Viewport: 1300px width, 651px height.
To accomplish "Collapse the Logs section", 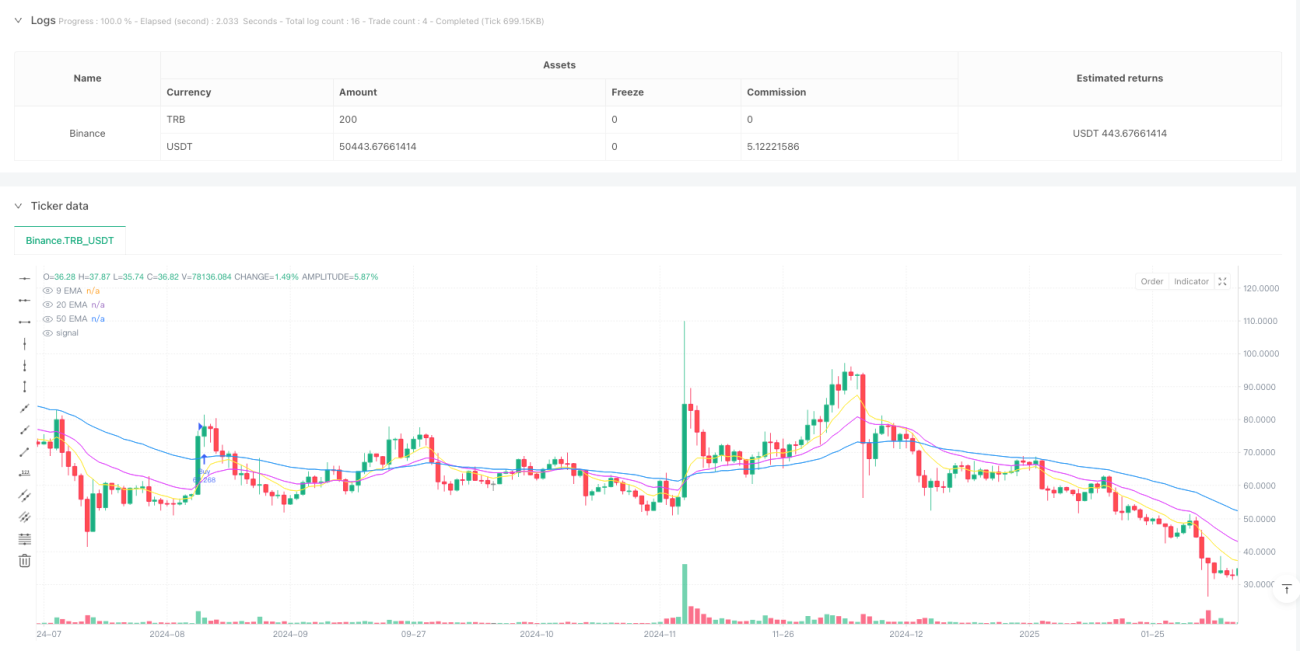I will pyautogui.click(x=17, y=20).
